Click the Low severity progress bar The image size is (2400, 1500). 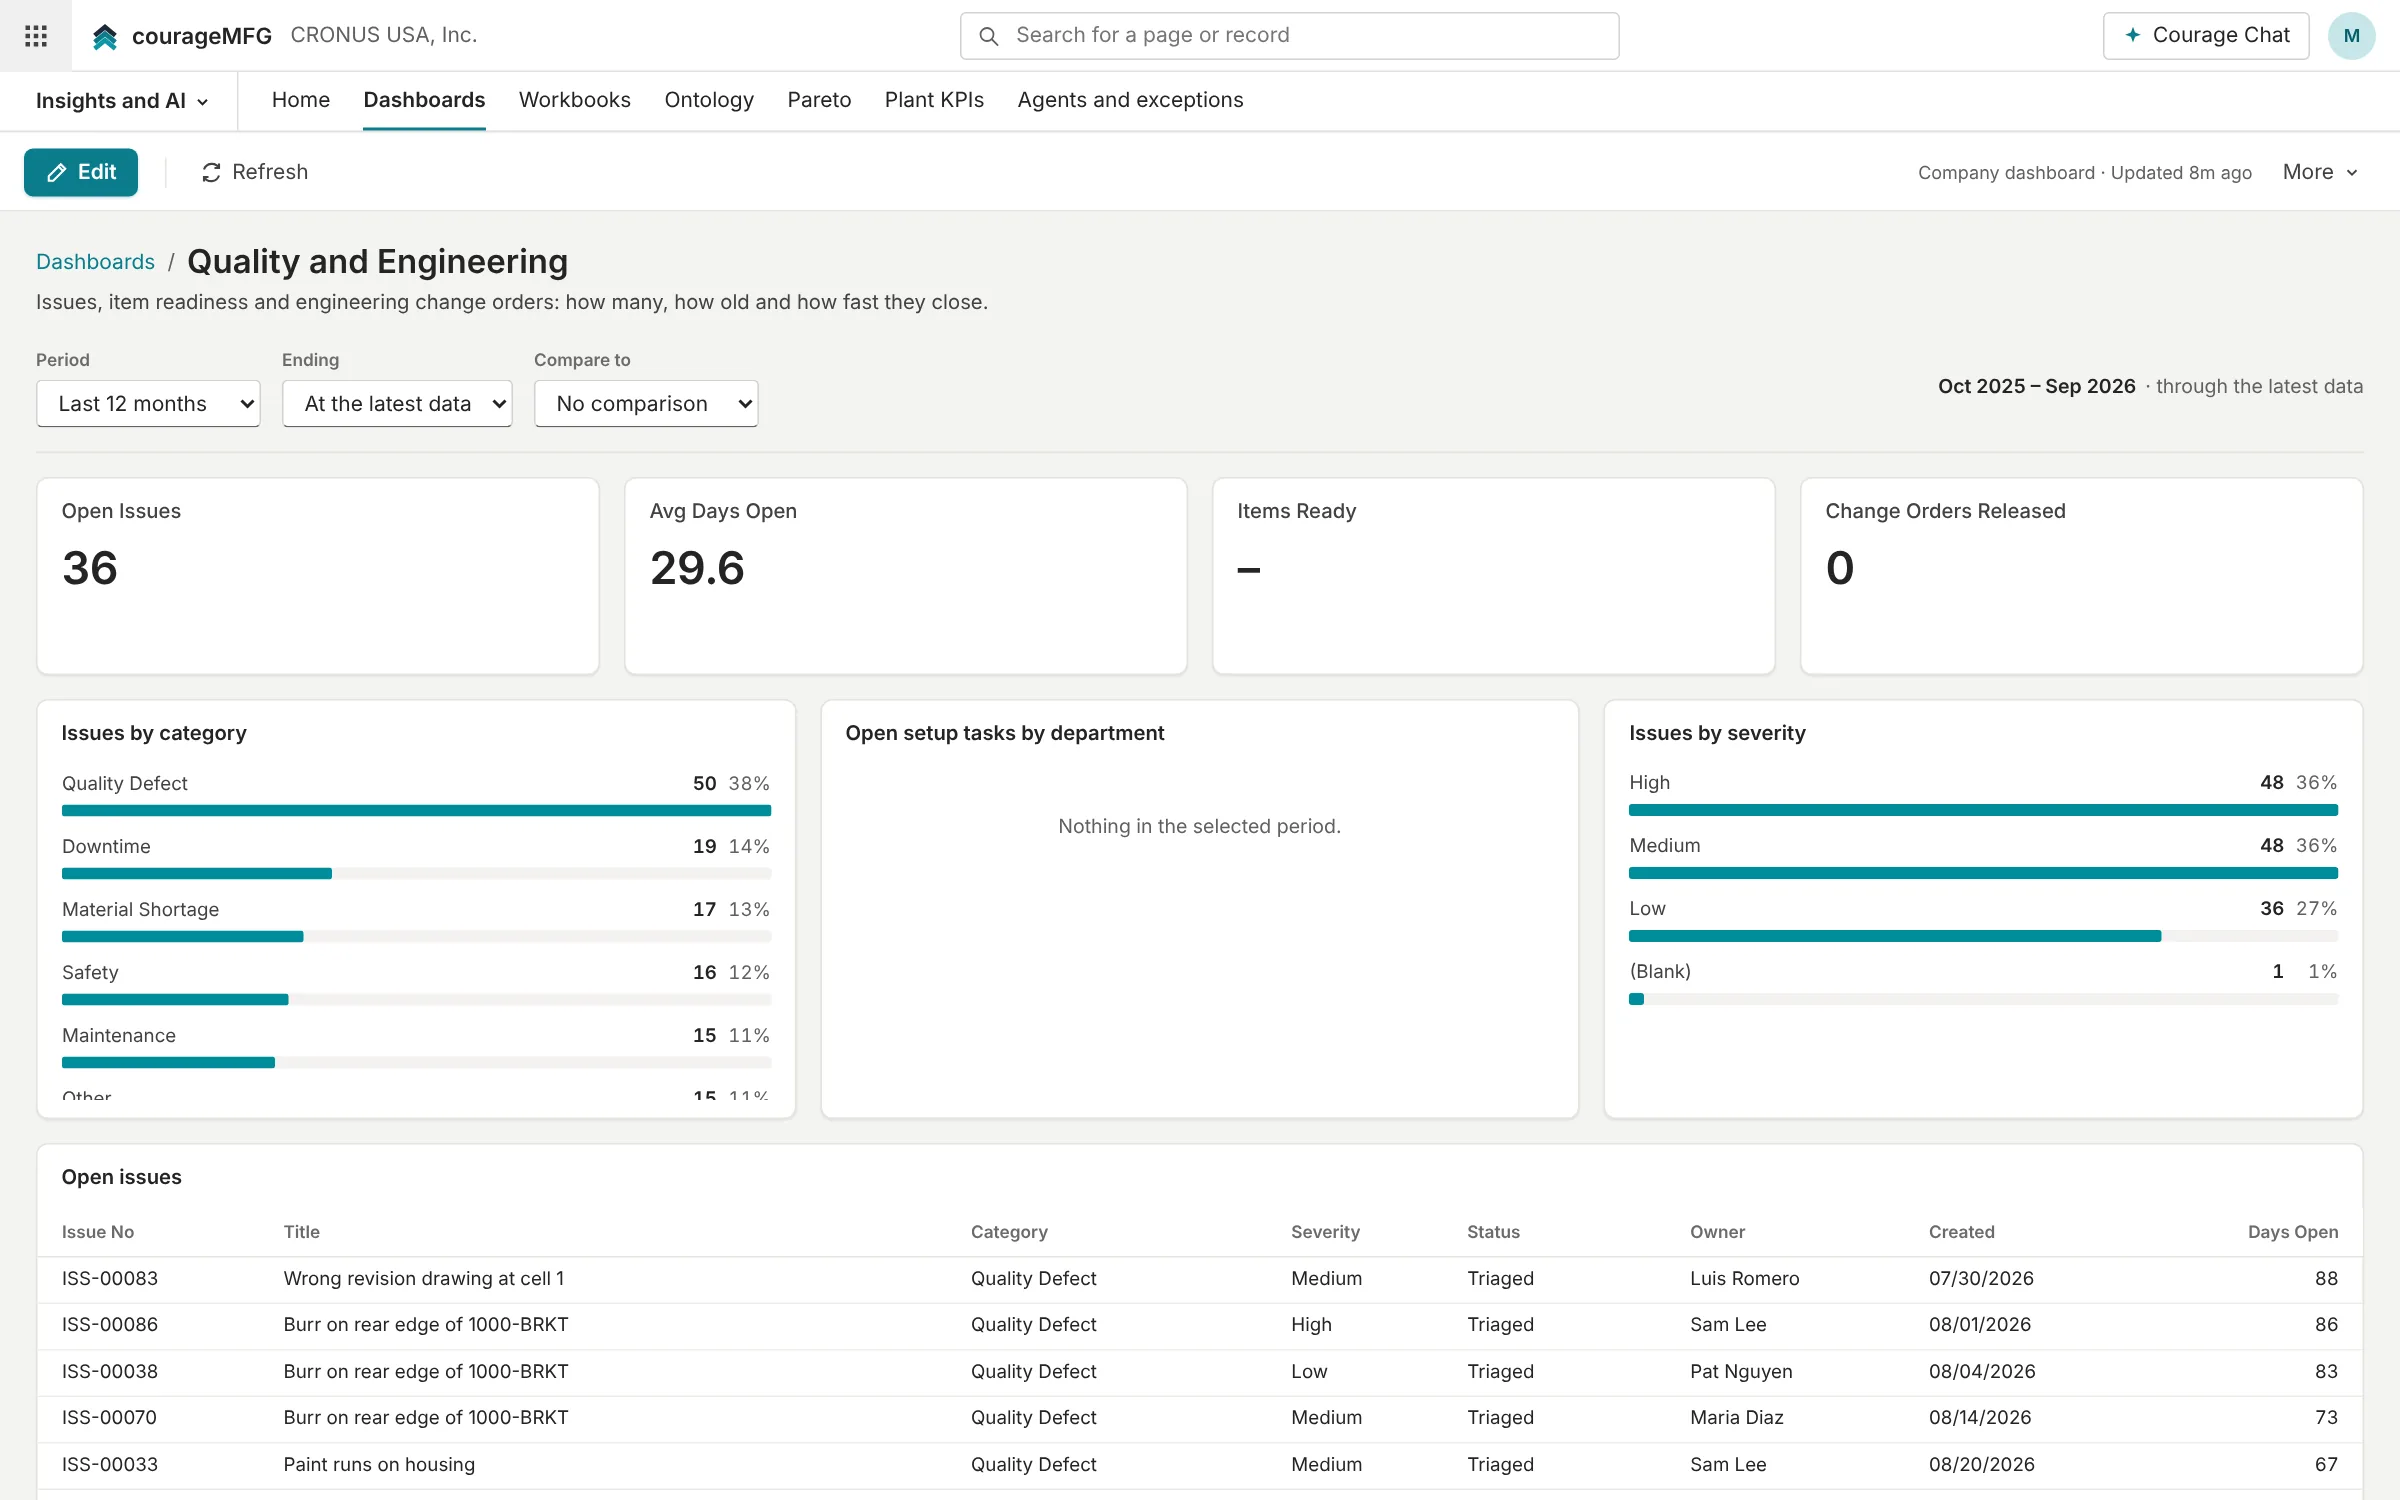pyautogui.click(x=1983, y=936)
